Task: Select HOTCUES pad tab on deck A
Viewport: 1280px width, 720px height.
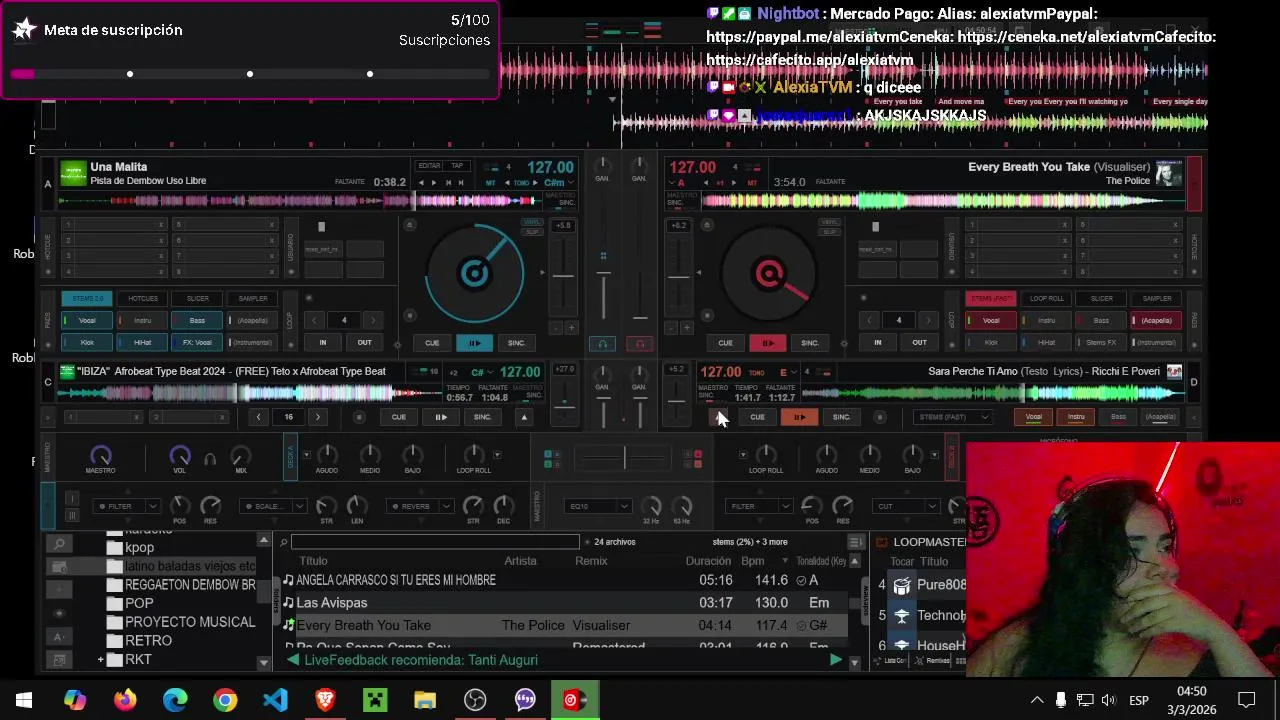Action: tap(142, 298)
